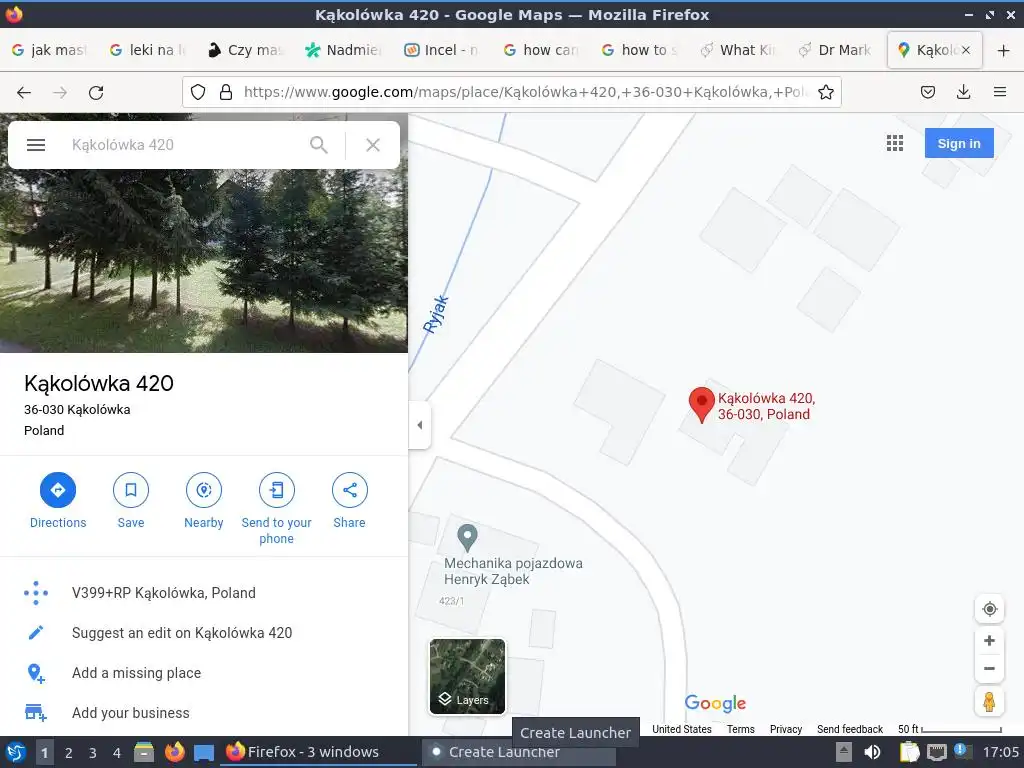The width and height of the screenshot is (1024, 768).
Task: Click the Sign in button
Action: click(x=959, y=143)
